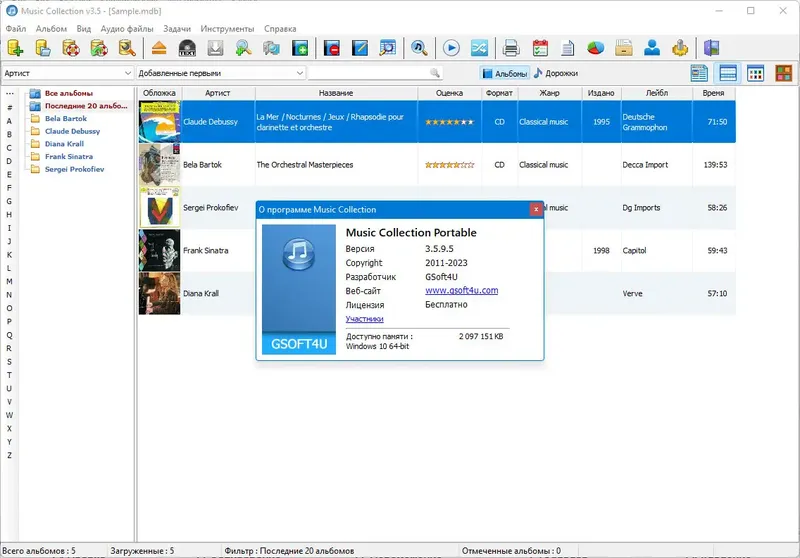
Task: Click the edit album pencil icon
Action: (x=360, y=48)
